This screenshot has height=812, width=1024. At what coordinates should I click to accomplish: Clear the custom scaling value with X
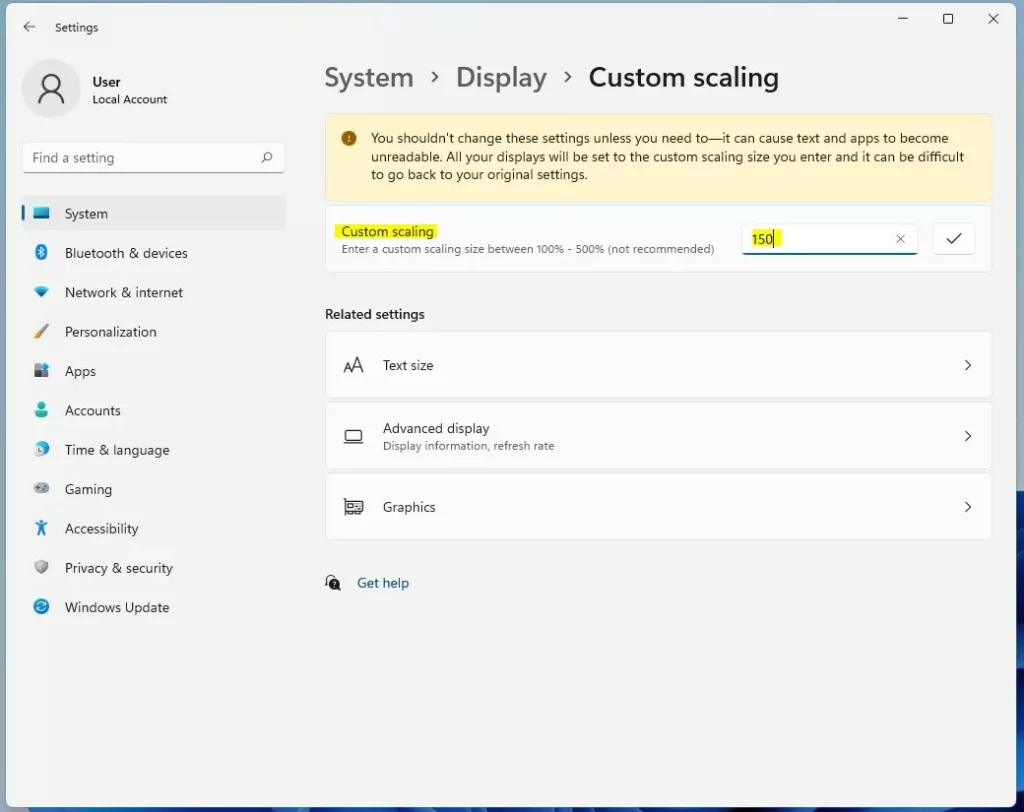pos(900,239)
